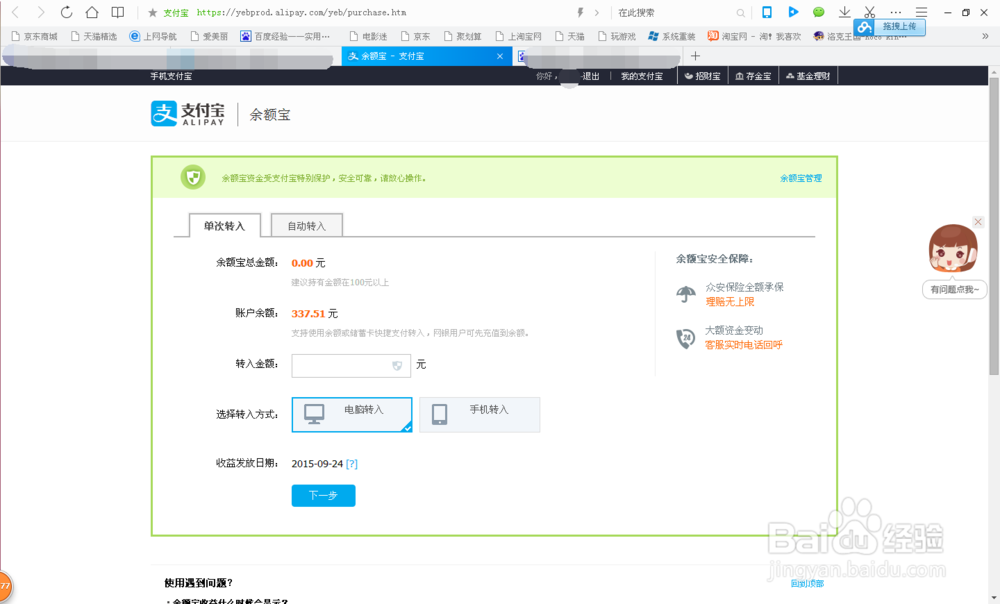Click the search magnifier icon
Screen dimensions: 1000x604
click(x=740, y=13)
